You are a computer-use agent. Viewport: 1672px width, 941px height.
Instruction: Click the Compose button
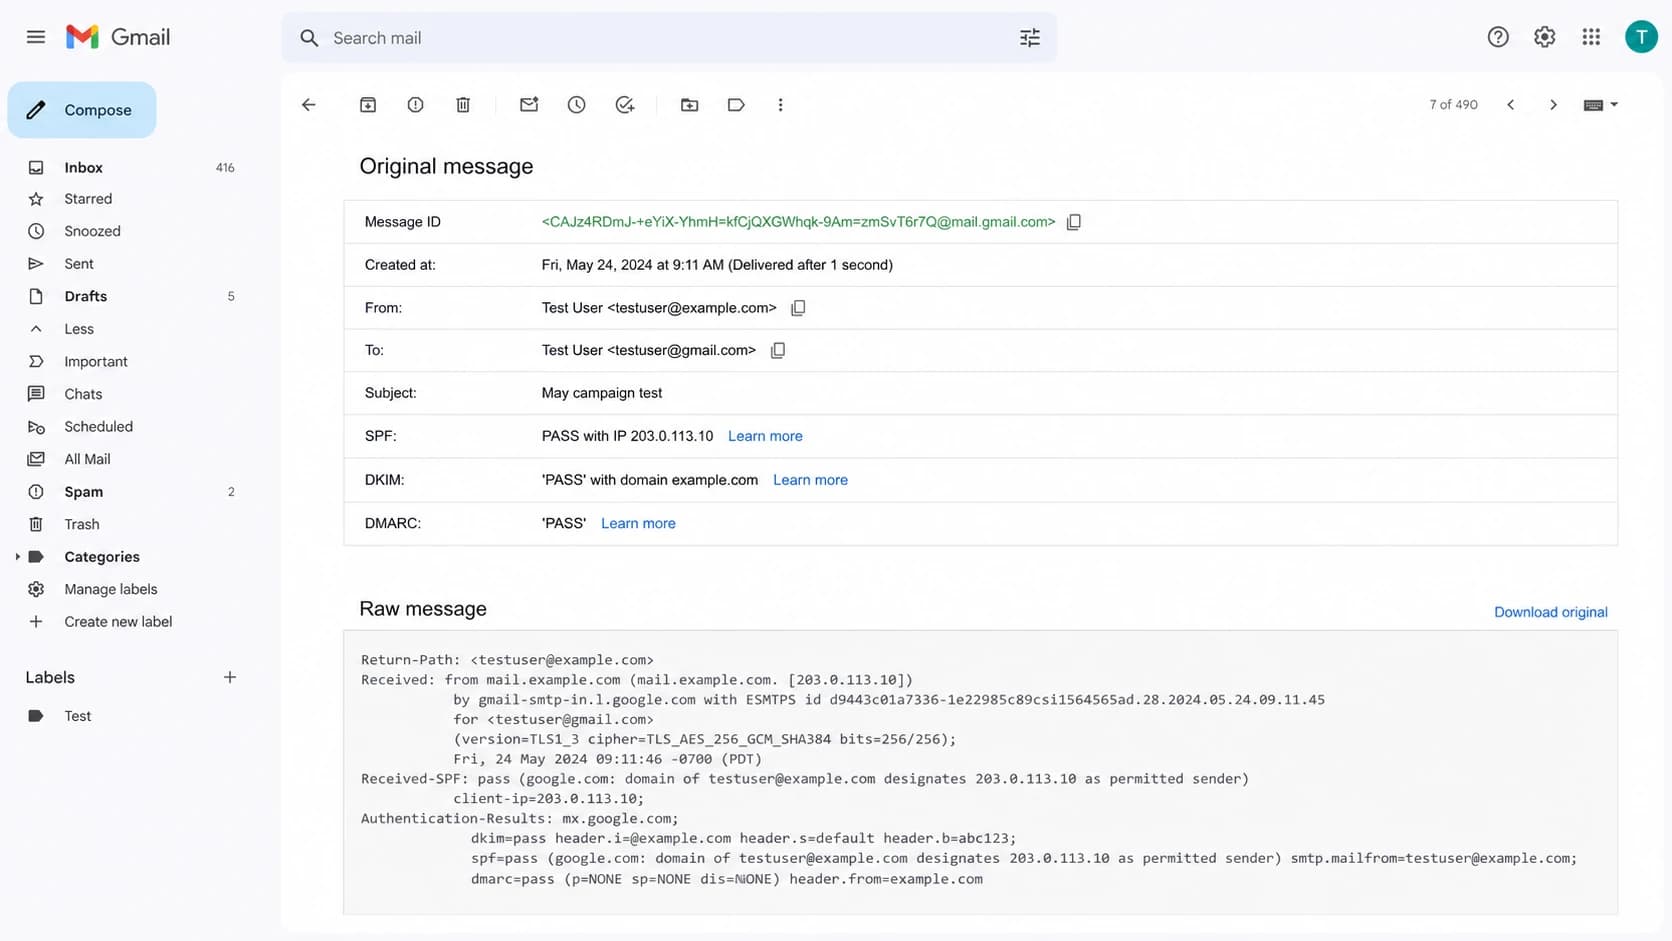(82, 110)
